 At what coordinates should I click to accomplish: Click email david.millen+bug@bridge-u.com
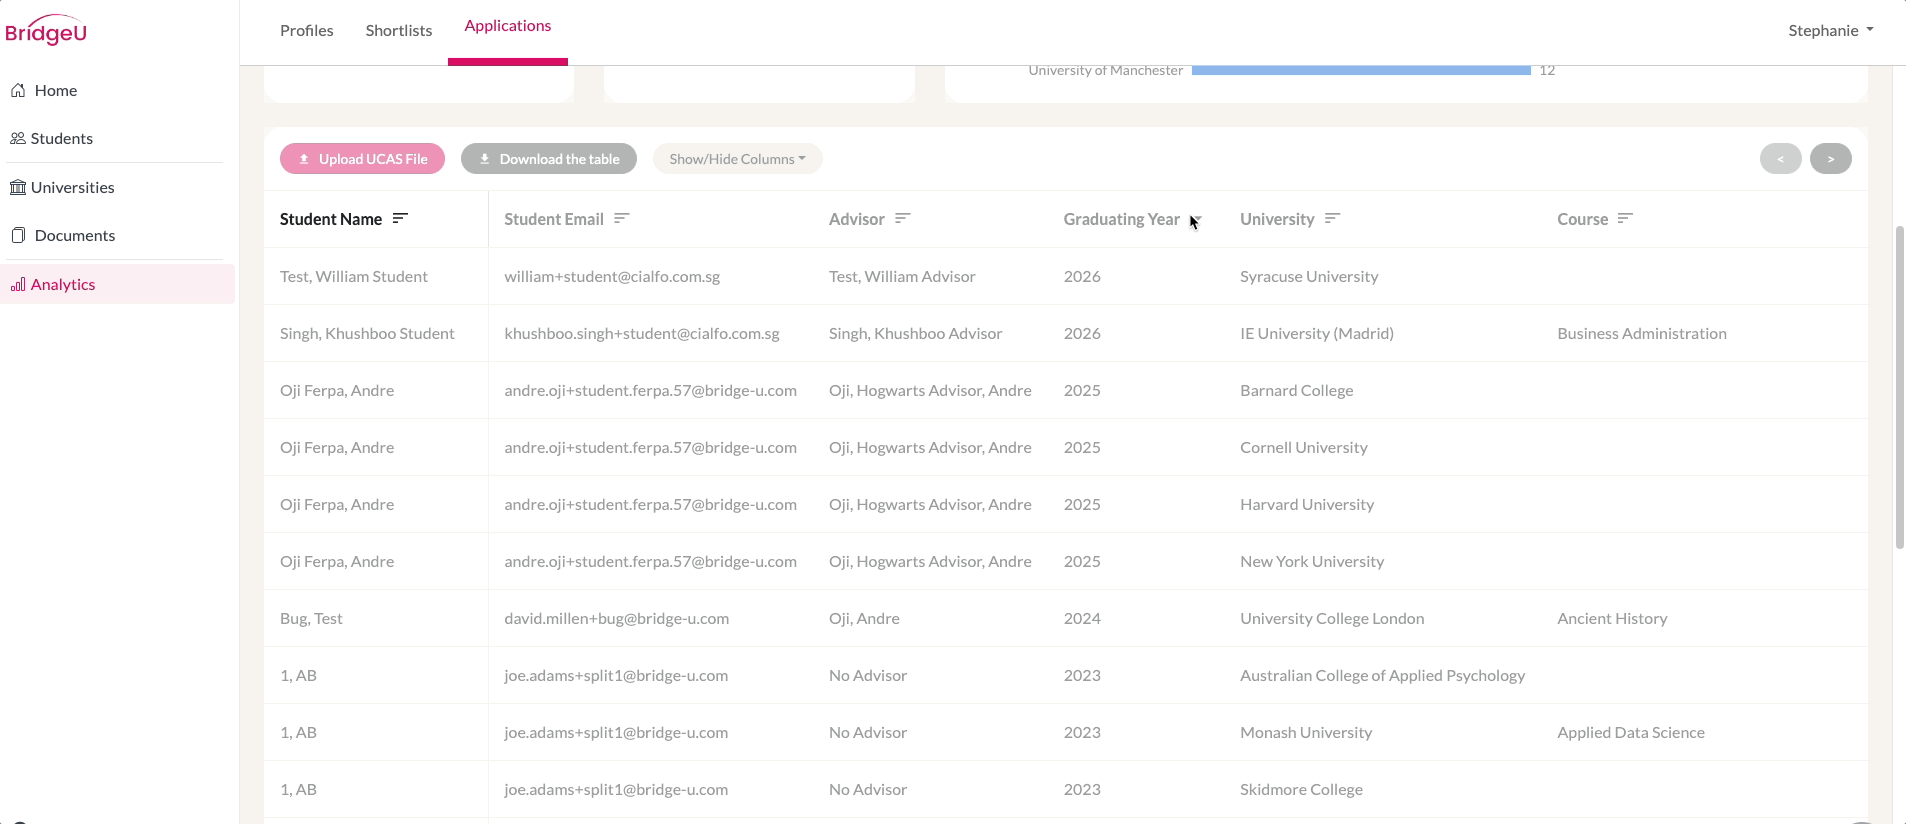(617, 618)
